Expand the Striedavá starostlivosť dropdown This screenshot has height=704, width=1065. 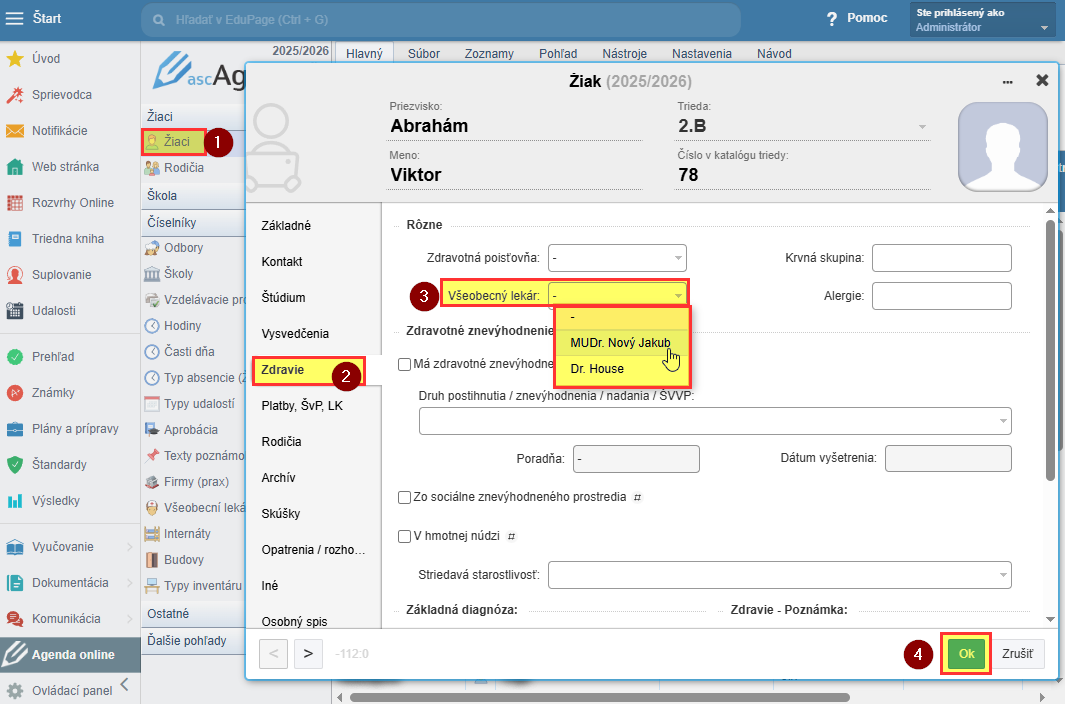click(779, 575)
